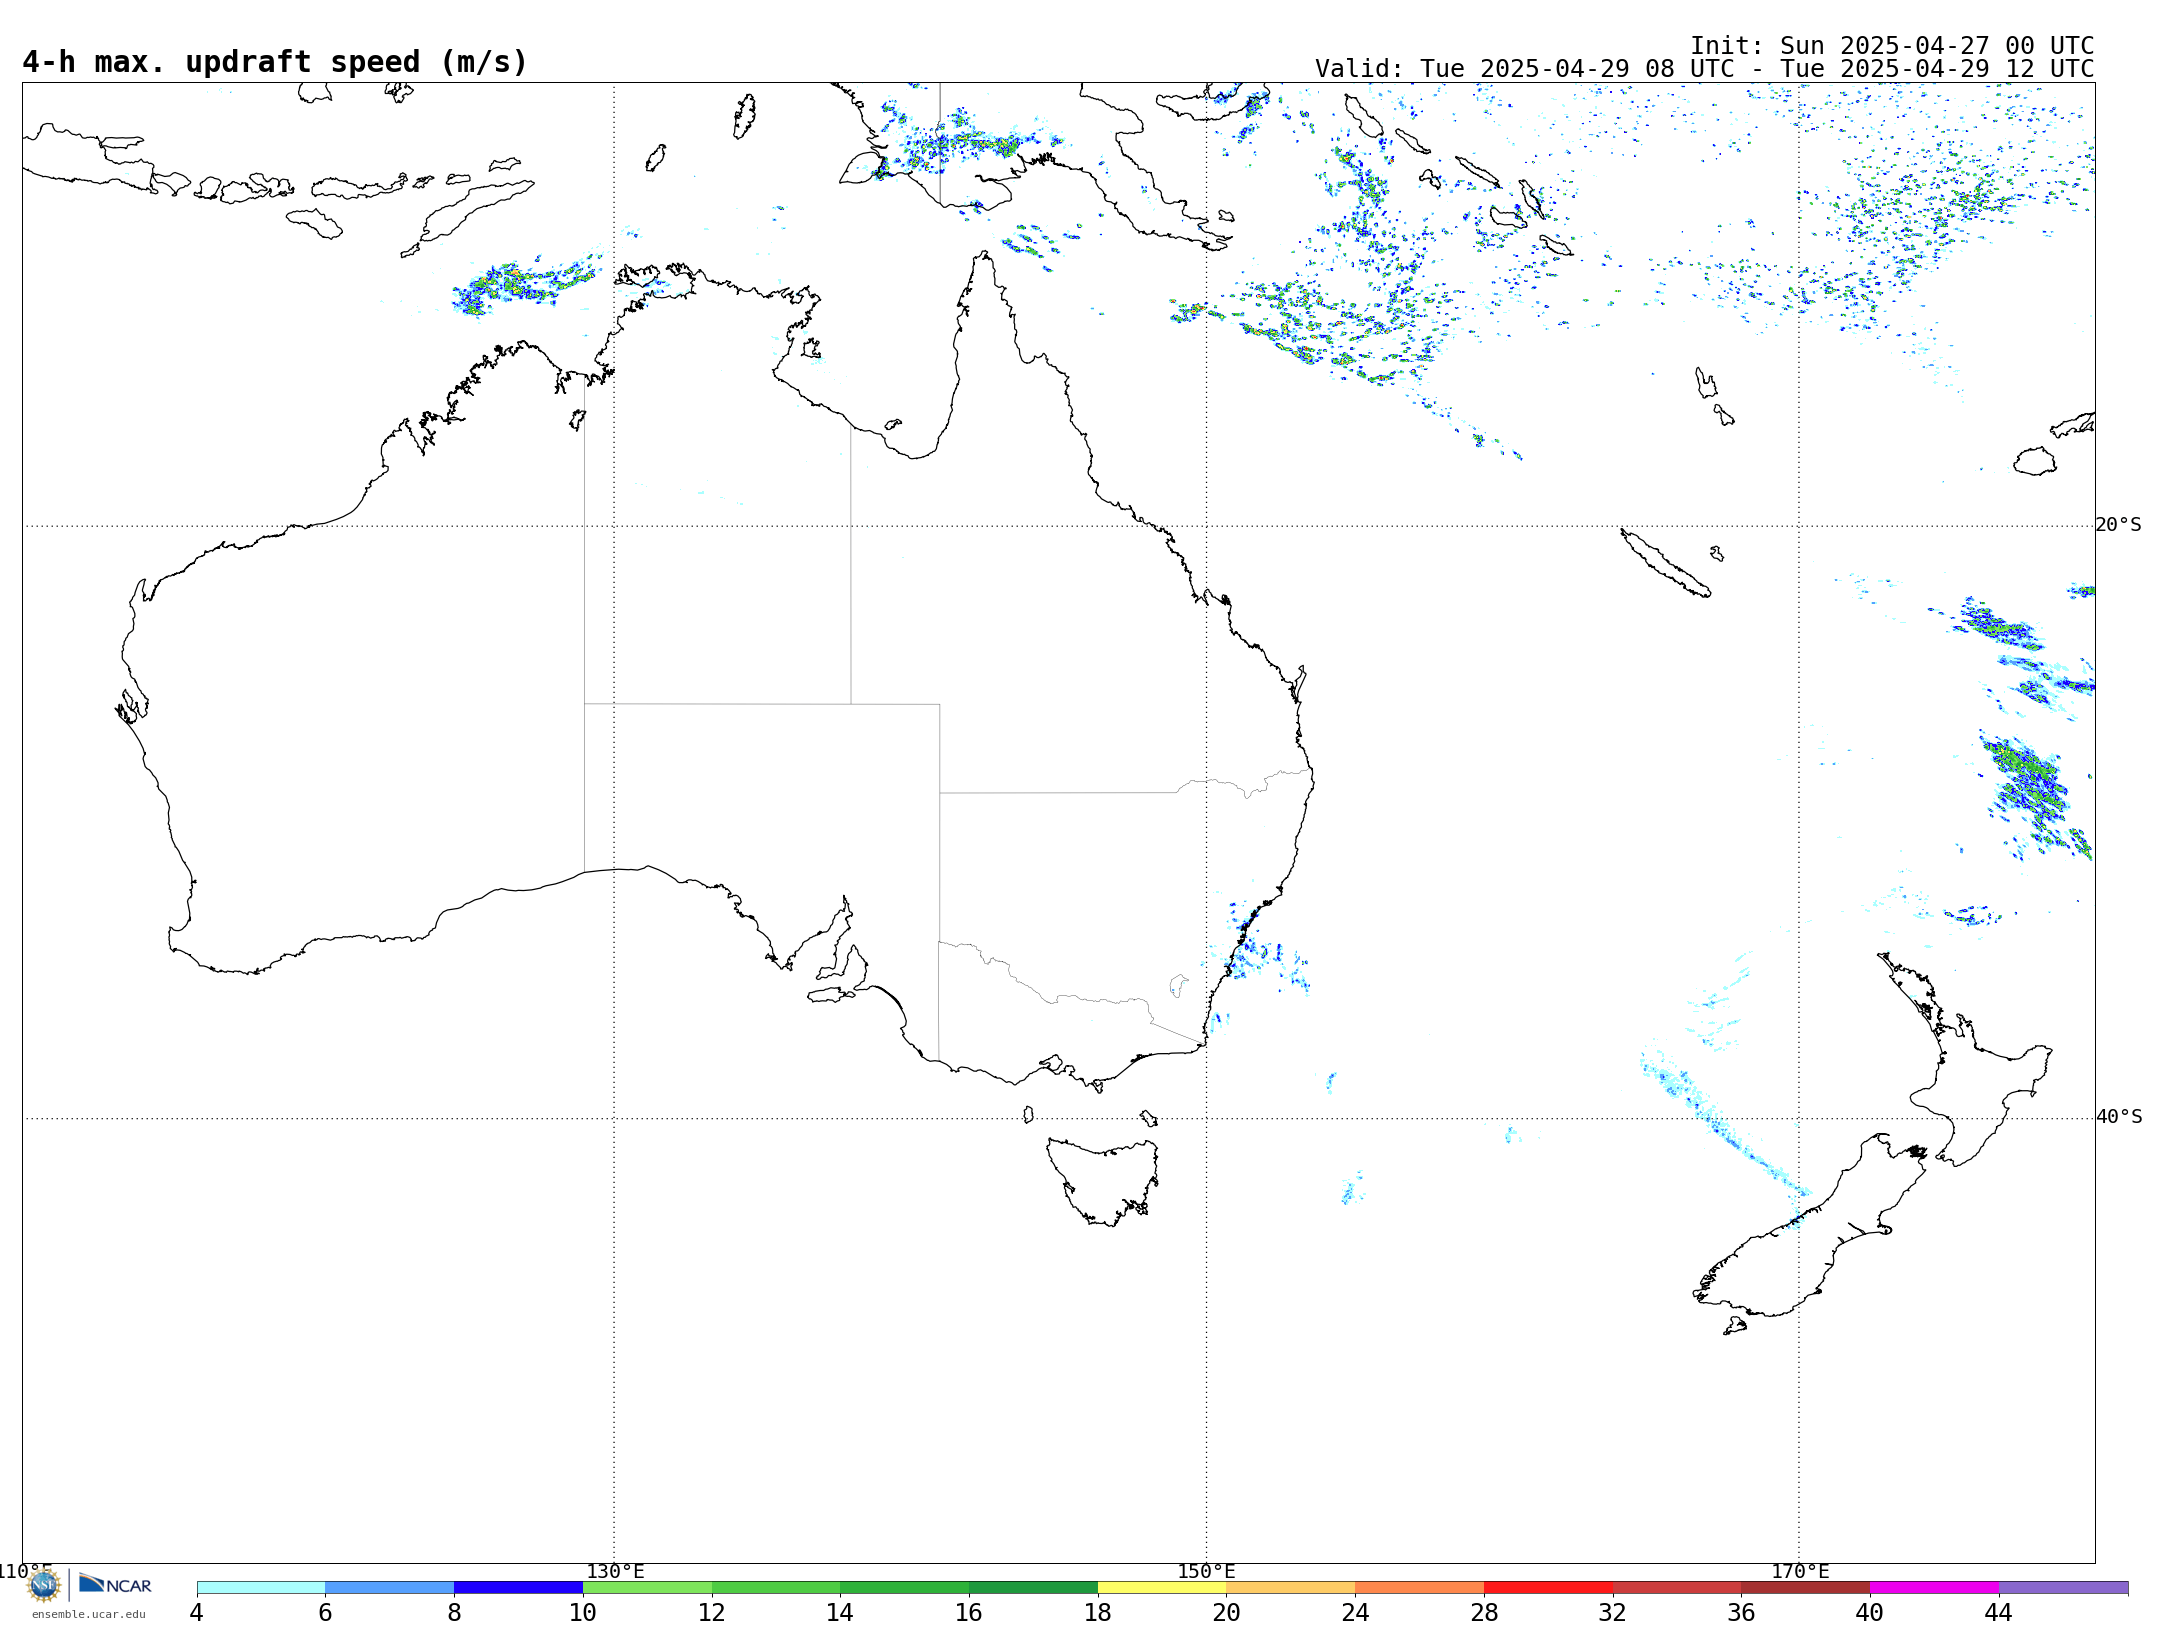Click the colorbar tick label '44'
The height and width of the screenshot is (1626, 2160).
coord(1999,1612)
